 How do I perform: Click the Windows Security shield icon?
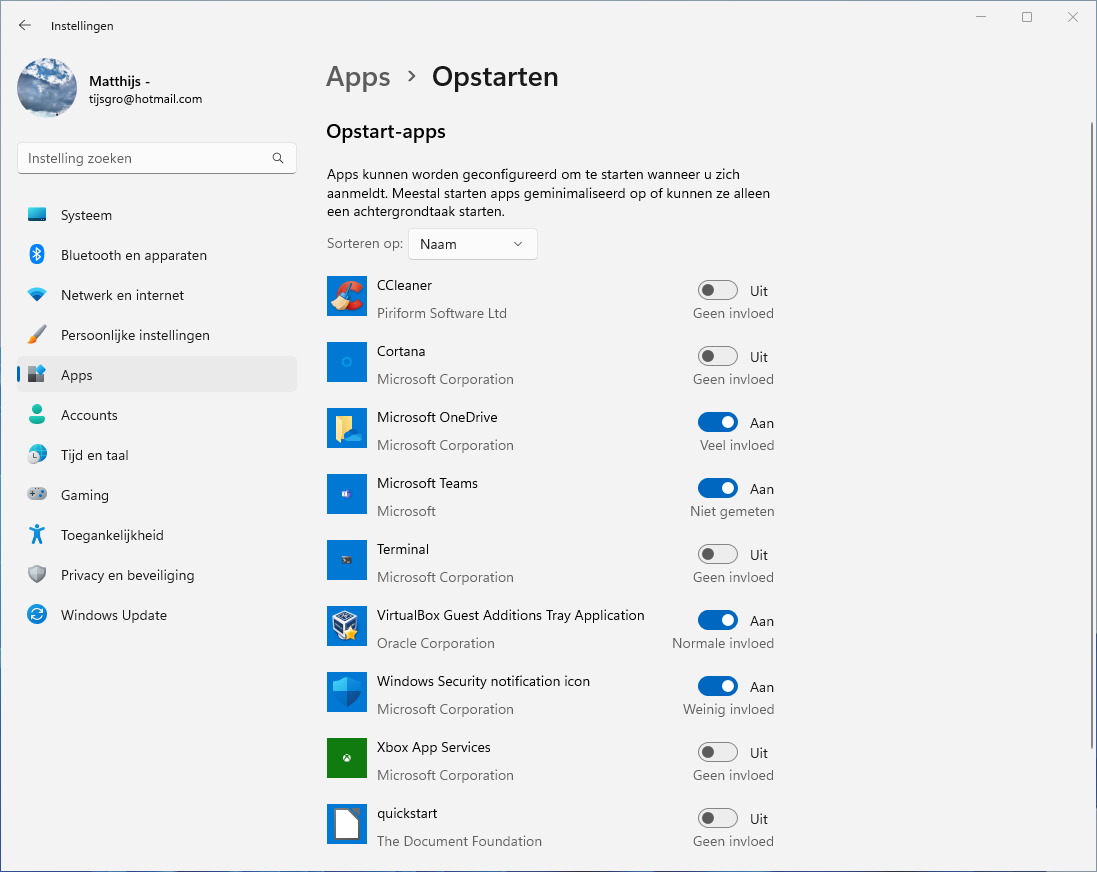(x=347, y=692)
